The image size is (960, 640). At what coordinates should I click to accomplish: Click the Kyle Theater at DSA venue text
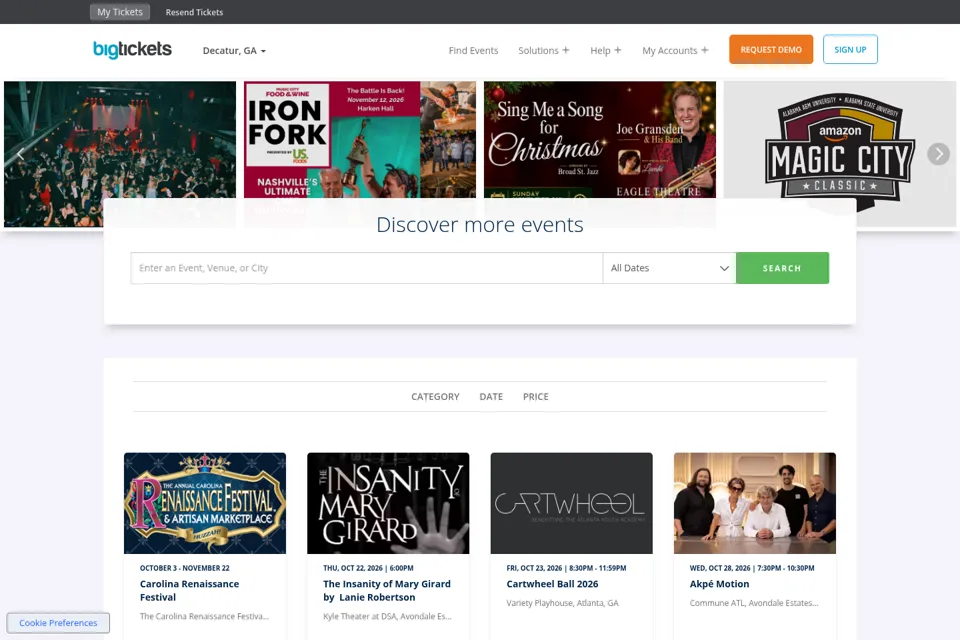[x=387, y=617]
